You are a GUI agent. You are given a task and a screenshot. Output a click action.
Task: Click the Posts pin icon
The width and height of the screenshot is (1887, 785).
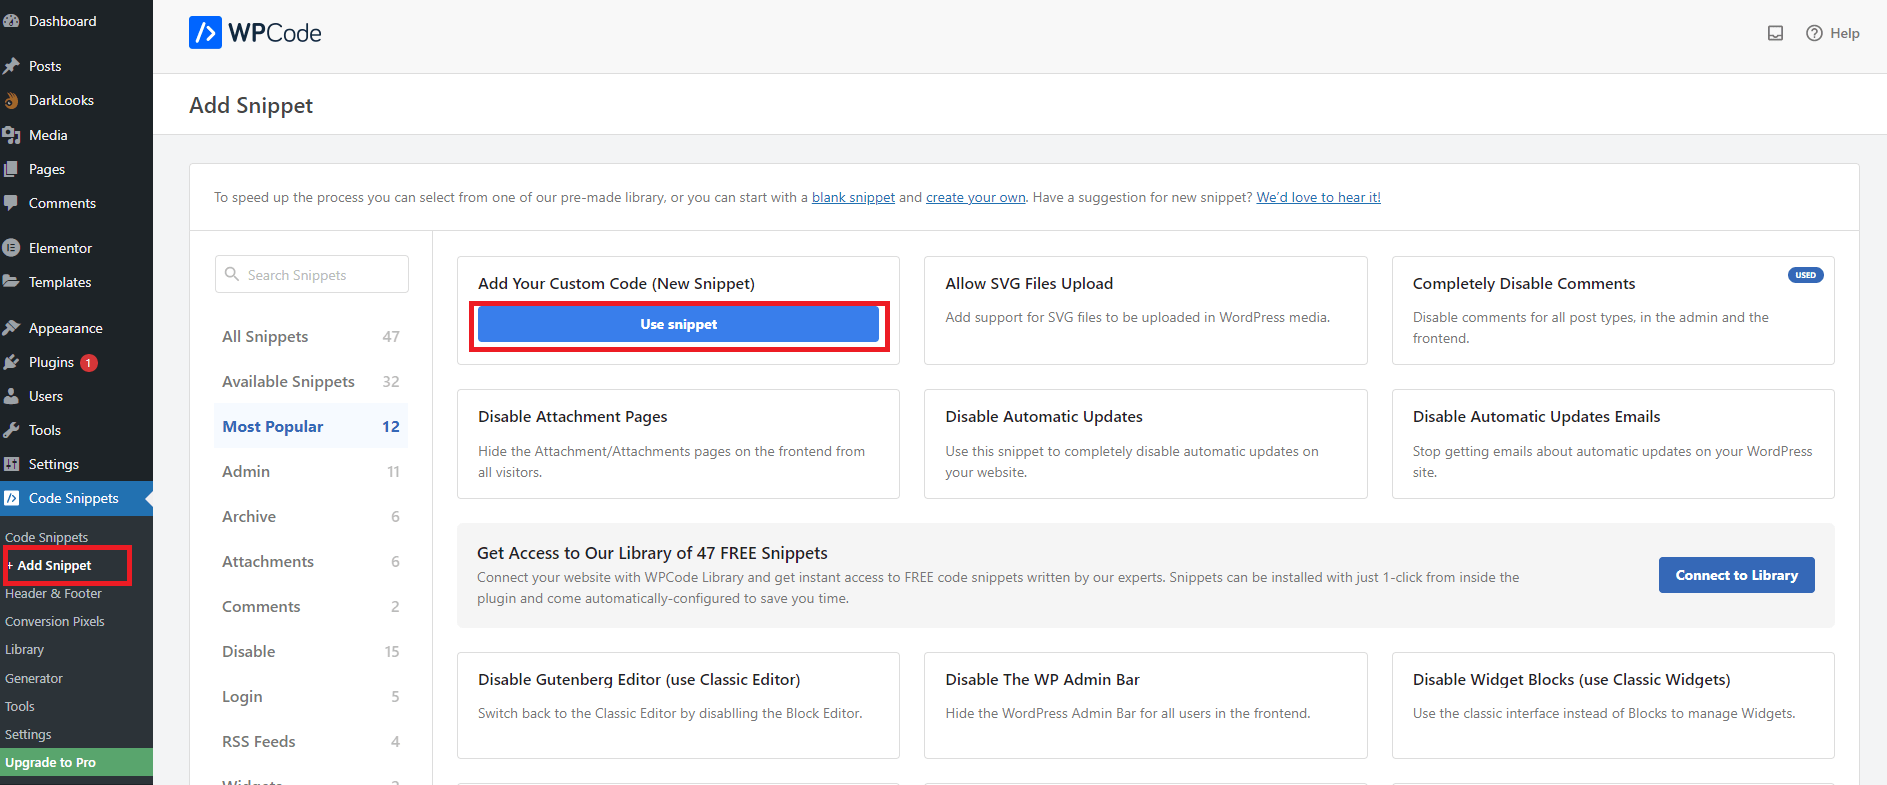coord(11,66)
